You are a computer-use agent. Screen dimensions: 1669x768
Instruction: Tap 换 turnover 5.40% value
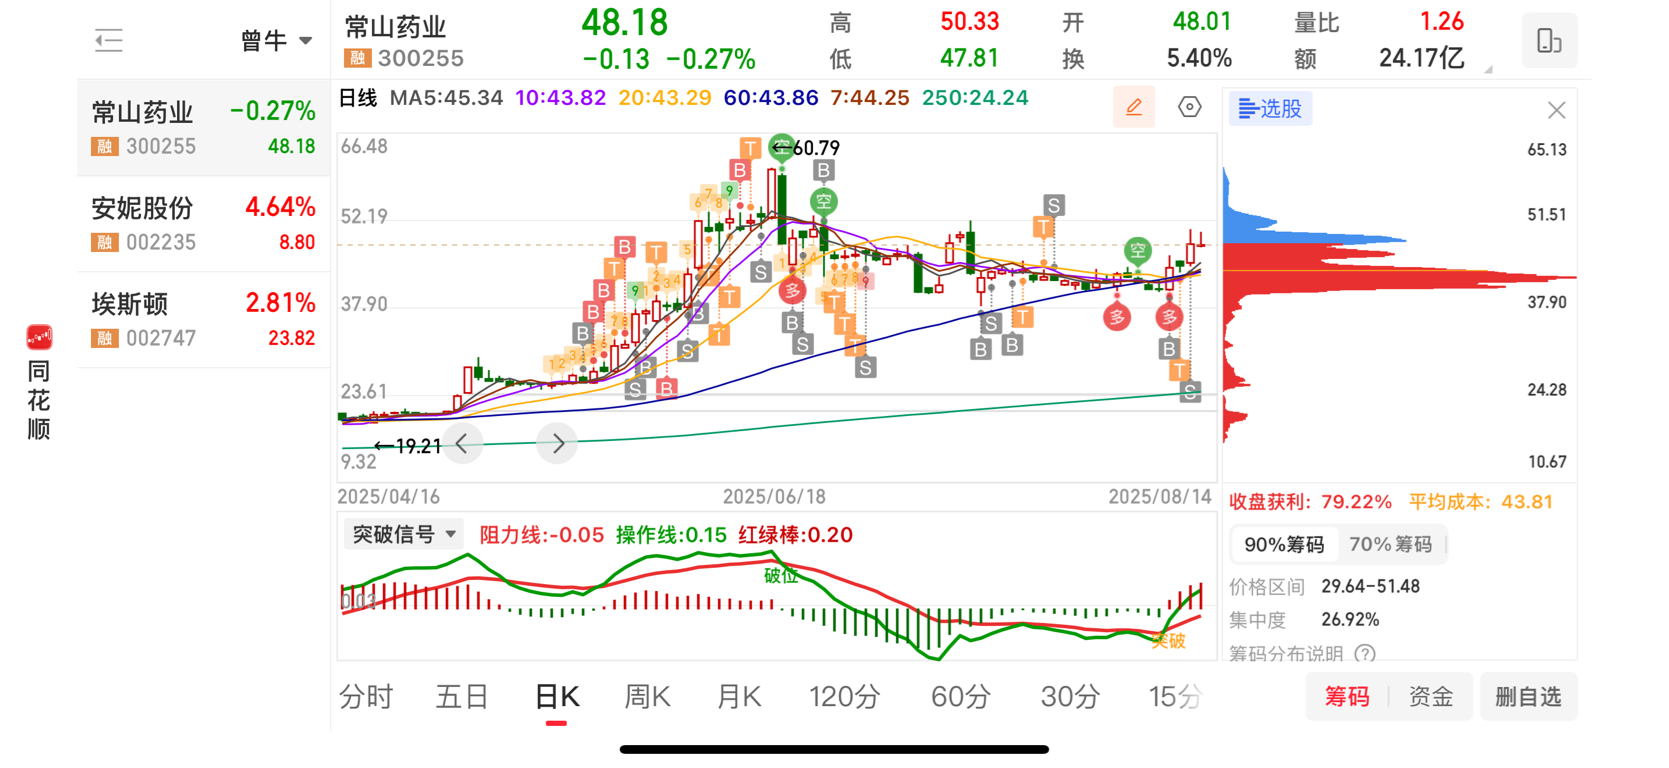[1199, 59]
